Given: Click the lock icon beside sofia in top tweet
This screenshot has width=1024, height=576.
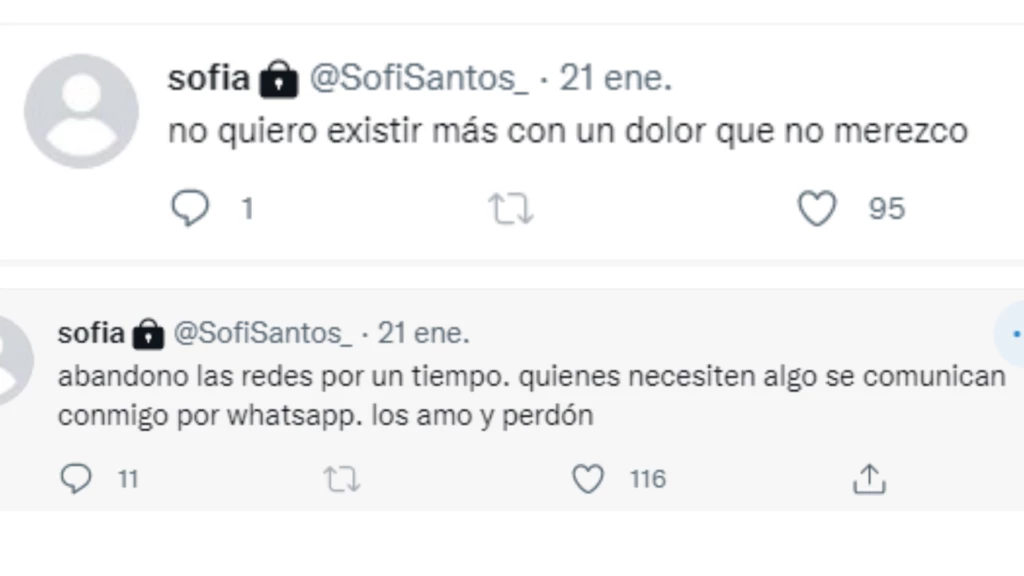Looking at the screenshot, I should (x=278, y=81).
